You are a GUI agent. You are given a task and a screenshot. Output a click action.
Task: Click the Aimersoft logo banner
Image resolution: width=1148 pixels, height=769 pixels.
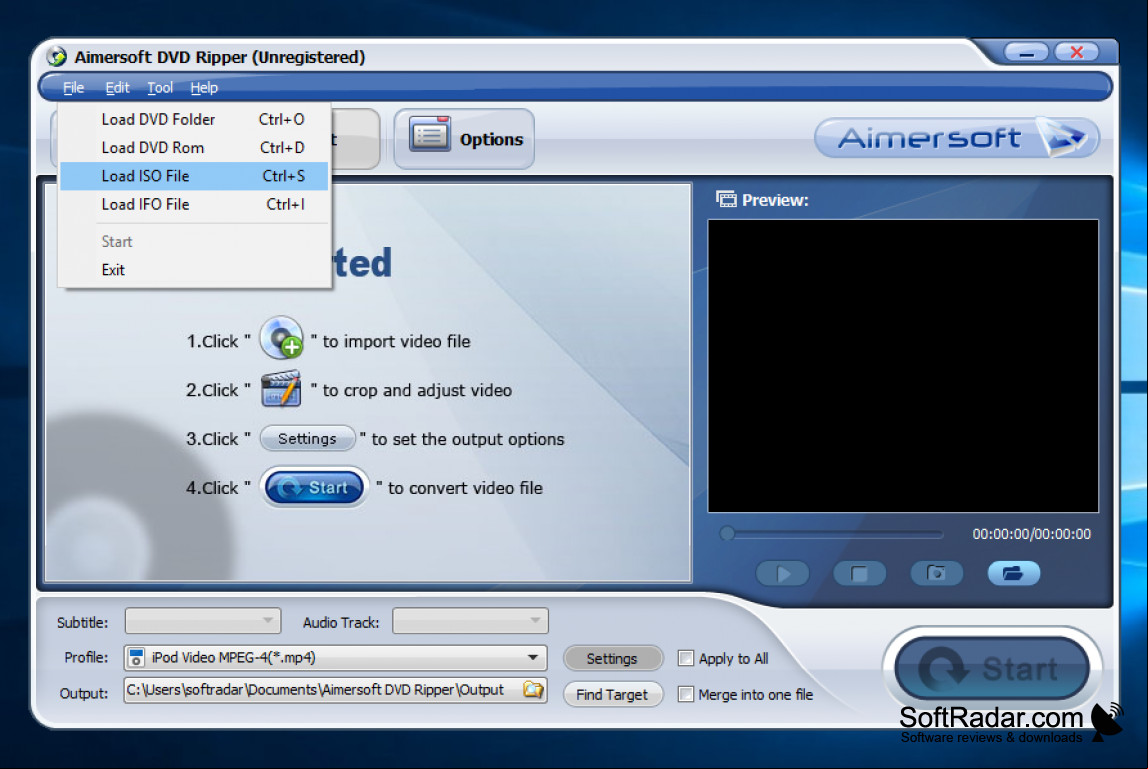pos(956,138)
